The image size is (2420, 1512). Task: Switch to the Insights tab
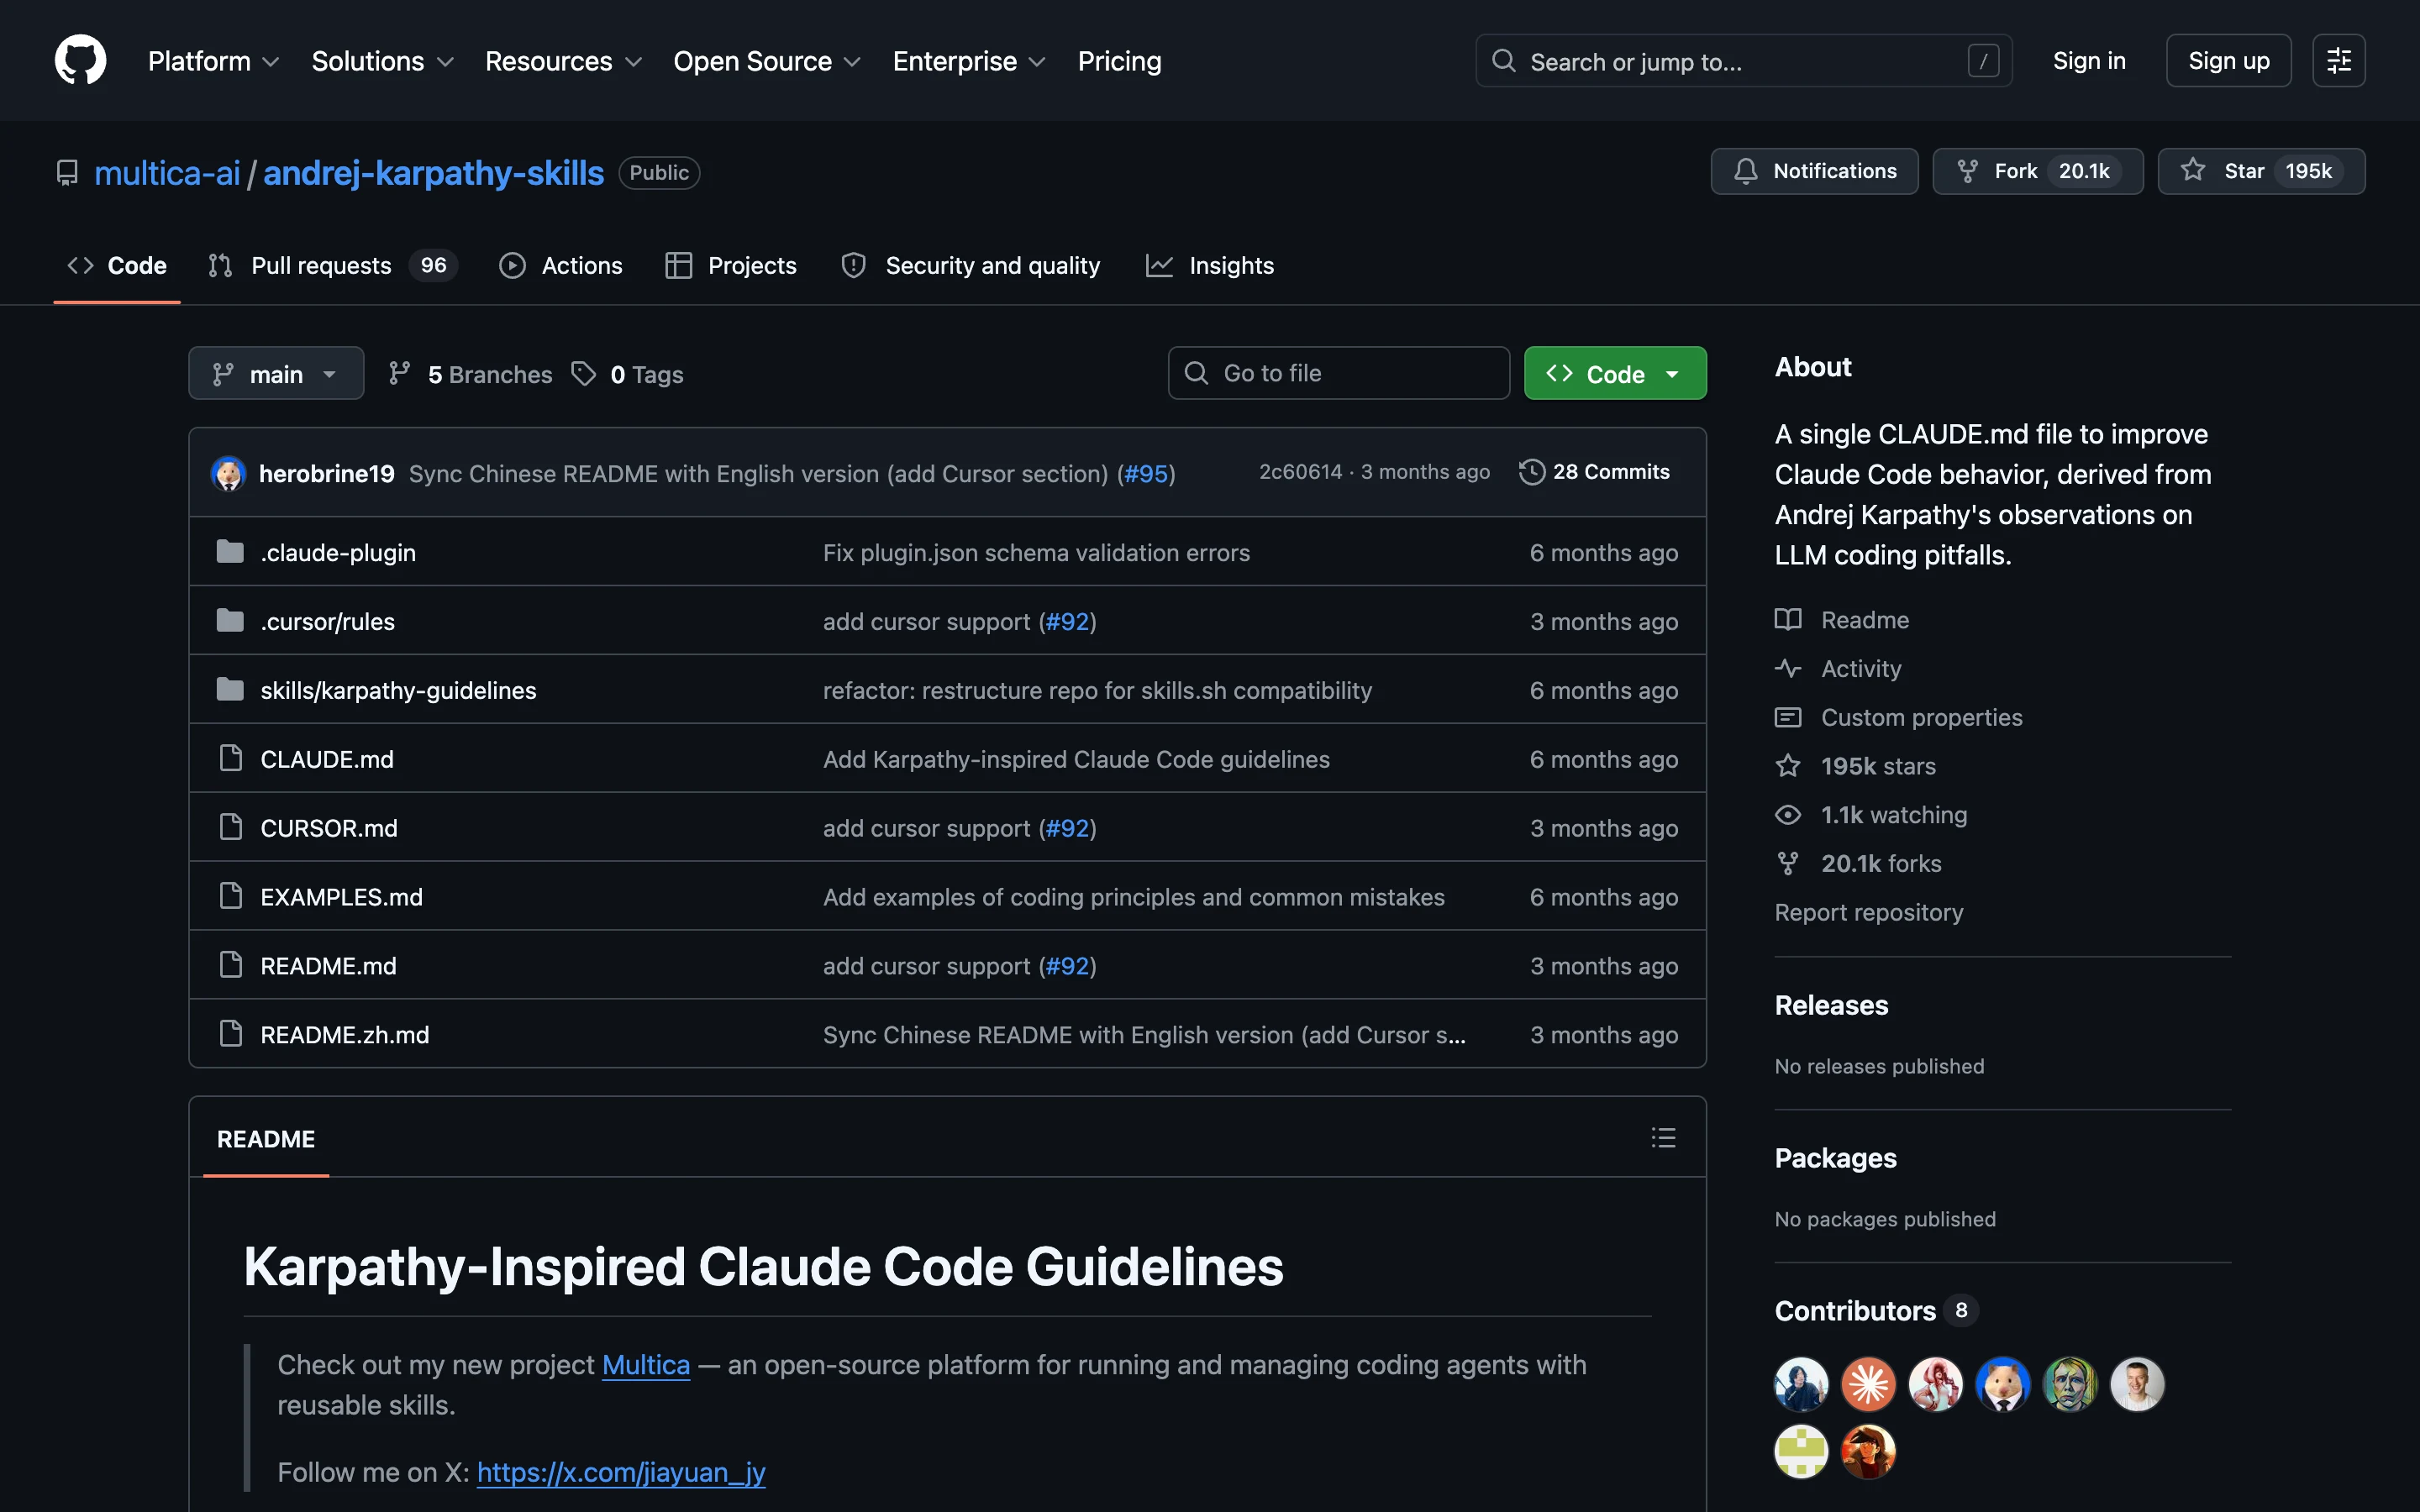tap(1210, 265)
